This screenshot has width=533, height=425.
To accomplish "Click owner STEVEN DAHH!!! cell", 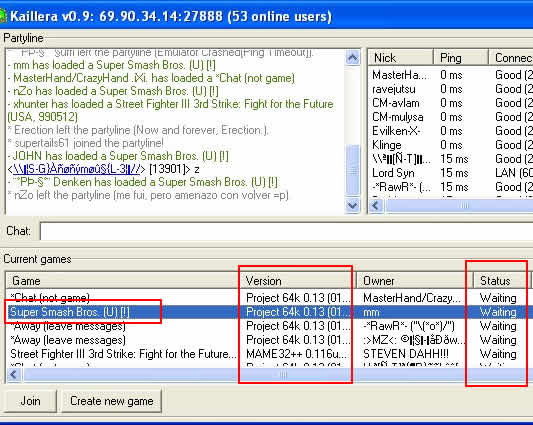I will pos(406,354).
